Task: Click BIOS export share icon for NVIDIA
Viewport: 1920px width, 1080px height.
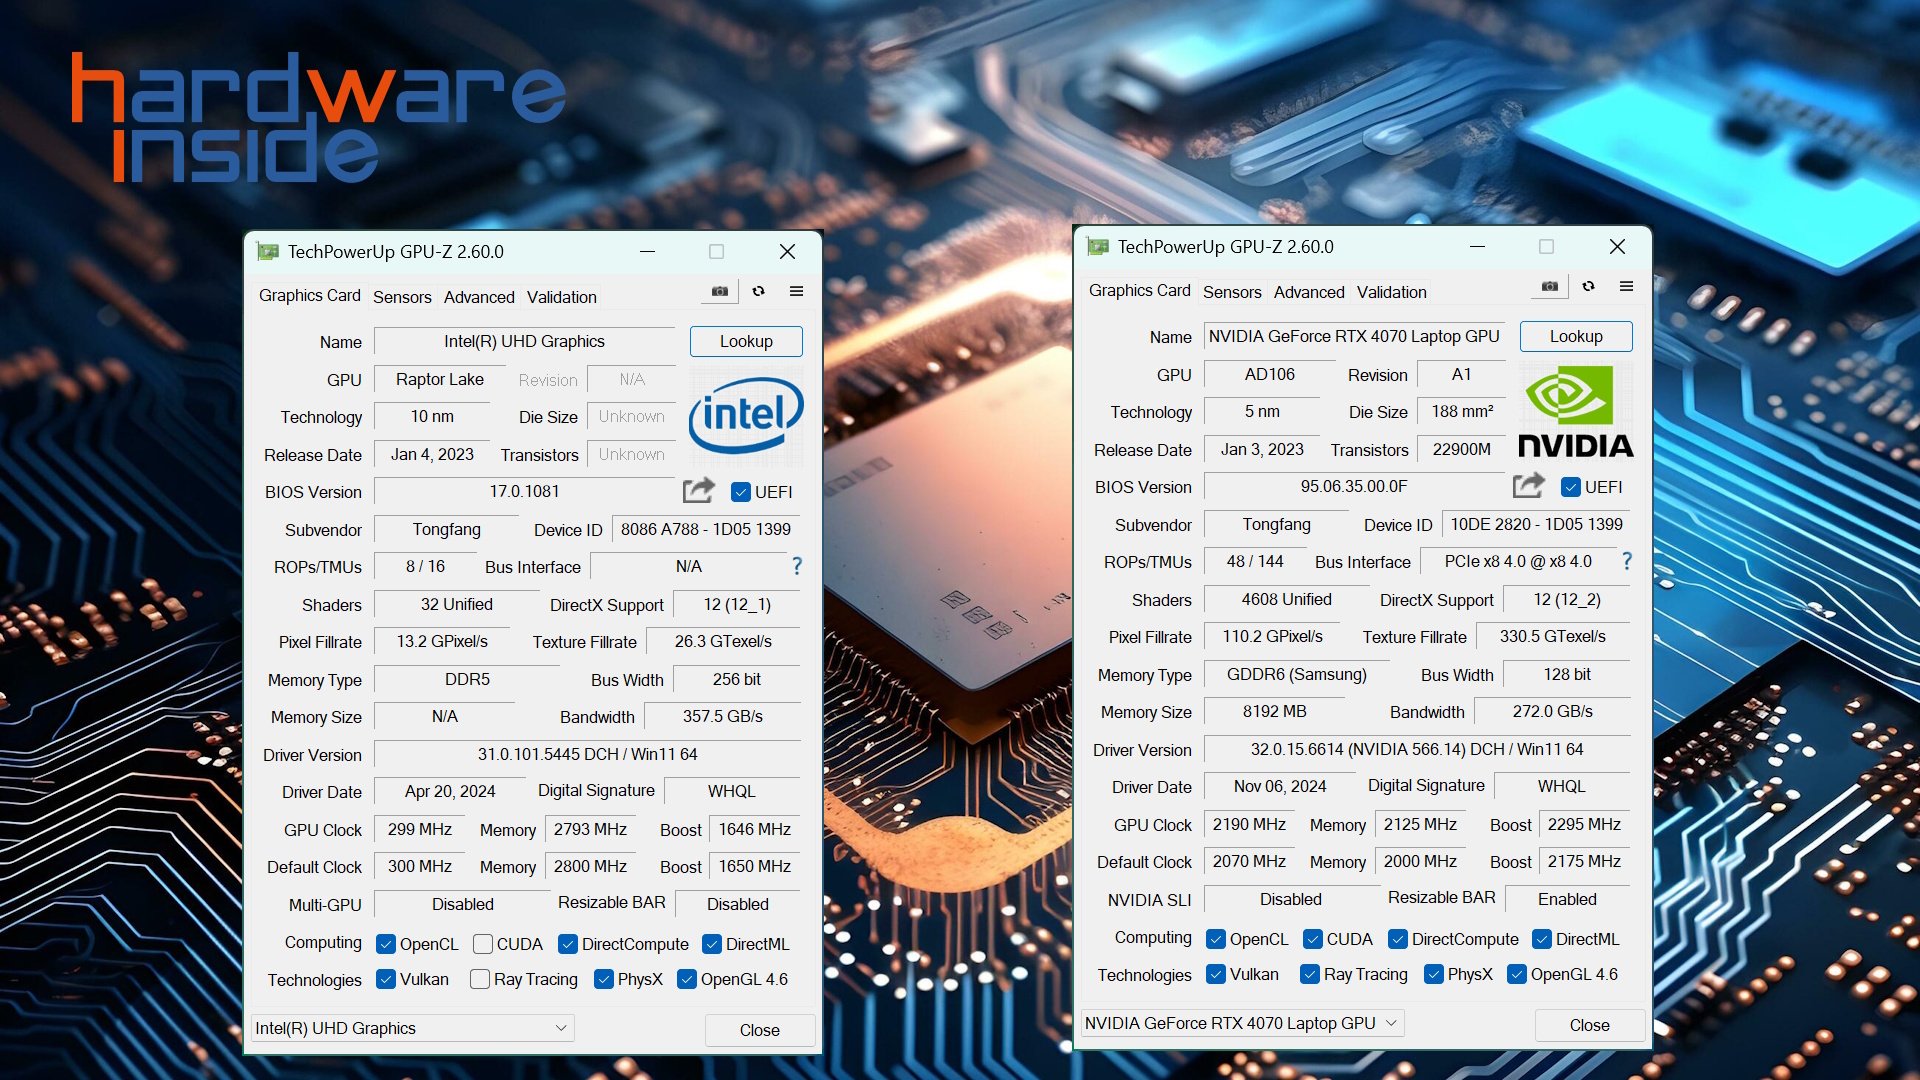Action: pos(1528,486)
